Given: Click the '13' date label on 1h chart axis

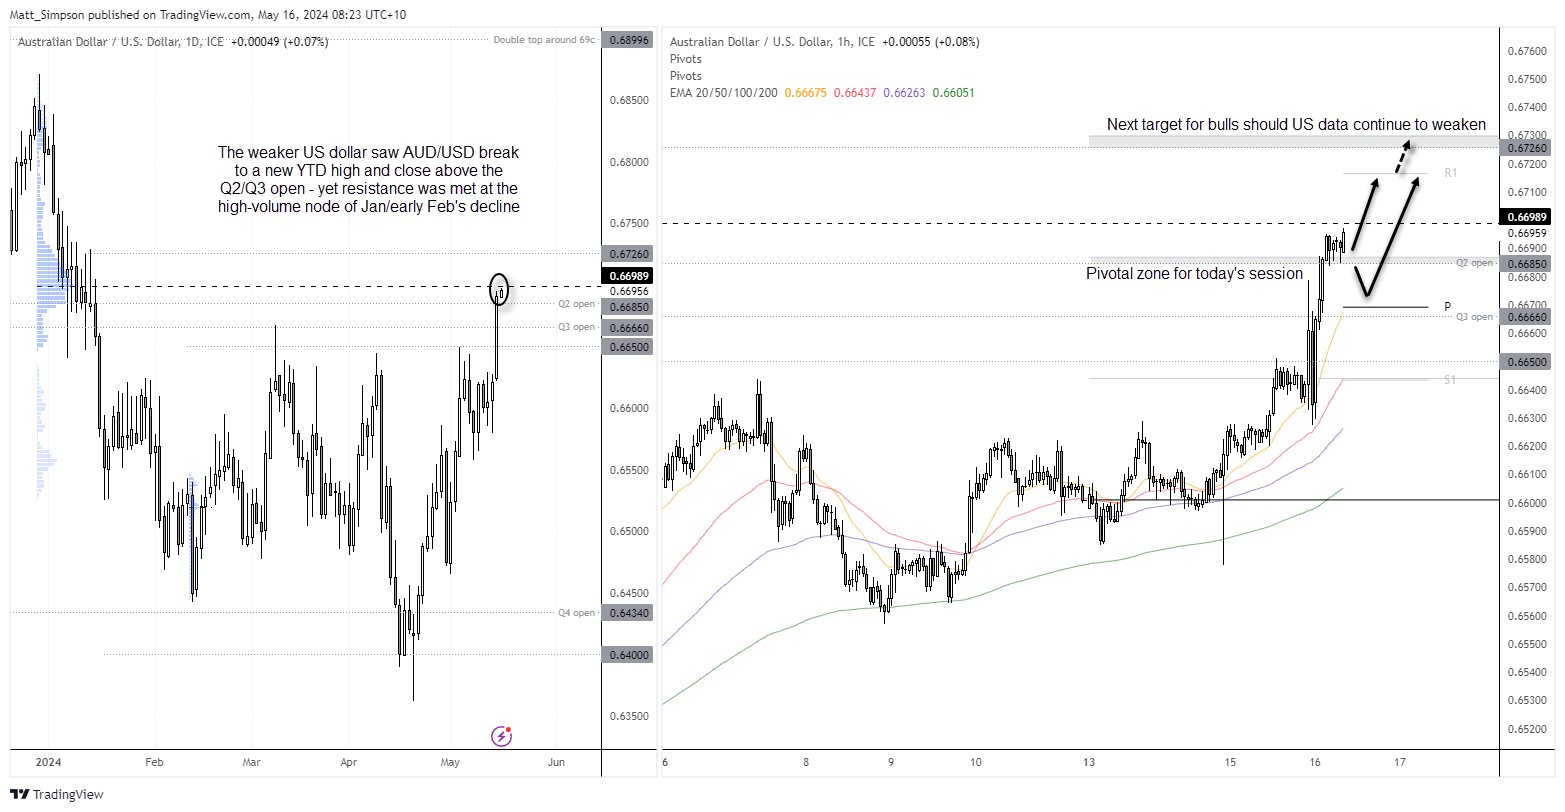Looking at the screenshot, I should pos(1090,762).
